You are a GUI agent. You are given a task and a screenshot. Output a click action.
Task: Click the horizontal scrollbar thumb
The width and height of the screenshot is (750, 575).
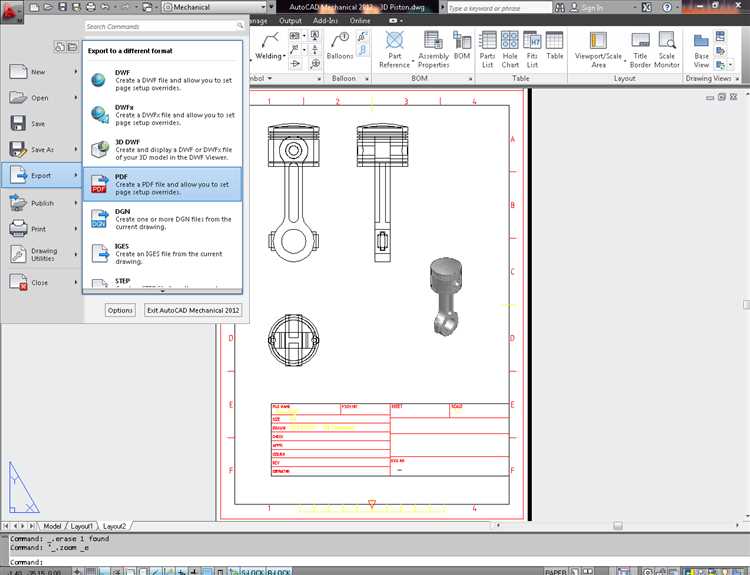618,525
